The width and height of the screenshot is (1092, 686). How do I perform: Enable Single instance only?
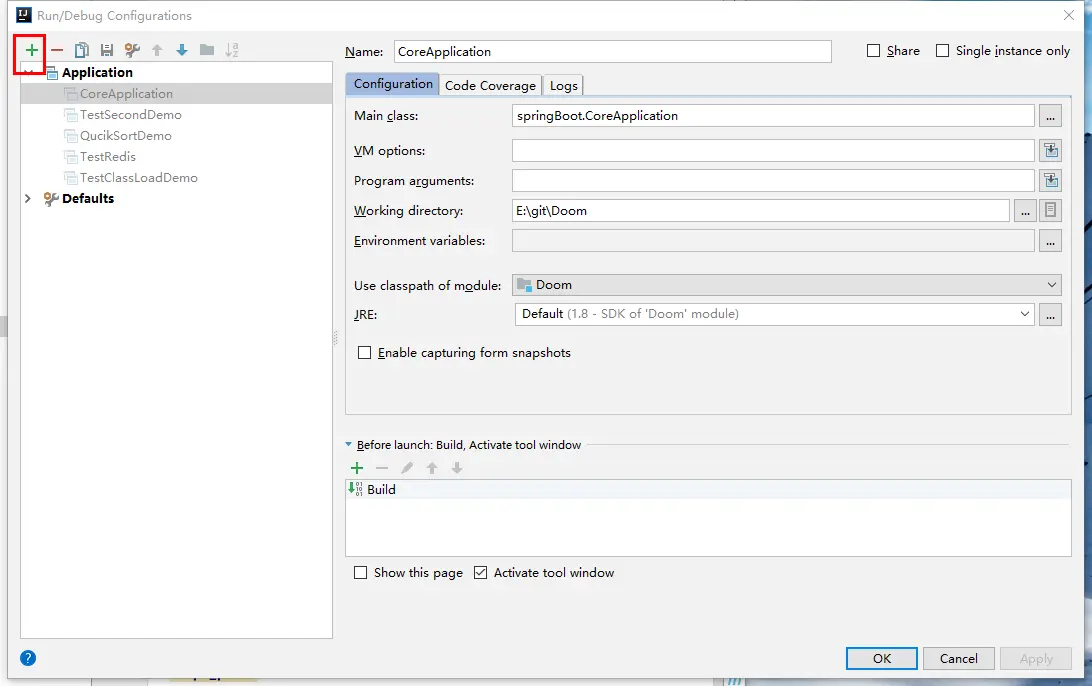point(942,51)
